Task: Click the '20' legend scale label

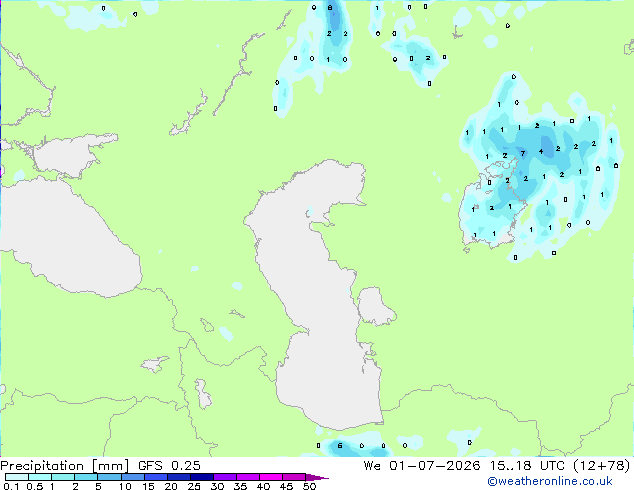Action: 171,486
